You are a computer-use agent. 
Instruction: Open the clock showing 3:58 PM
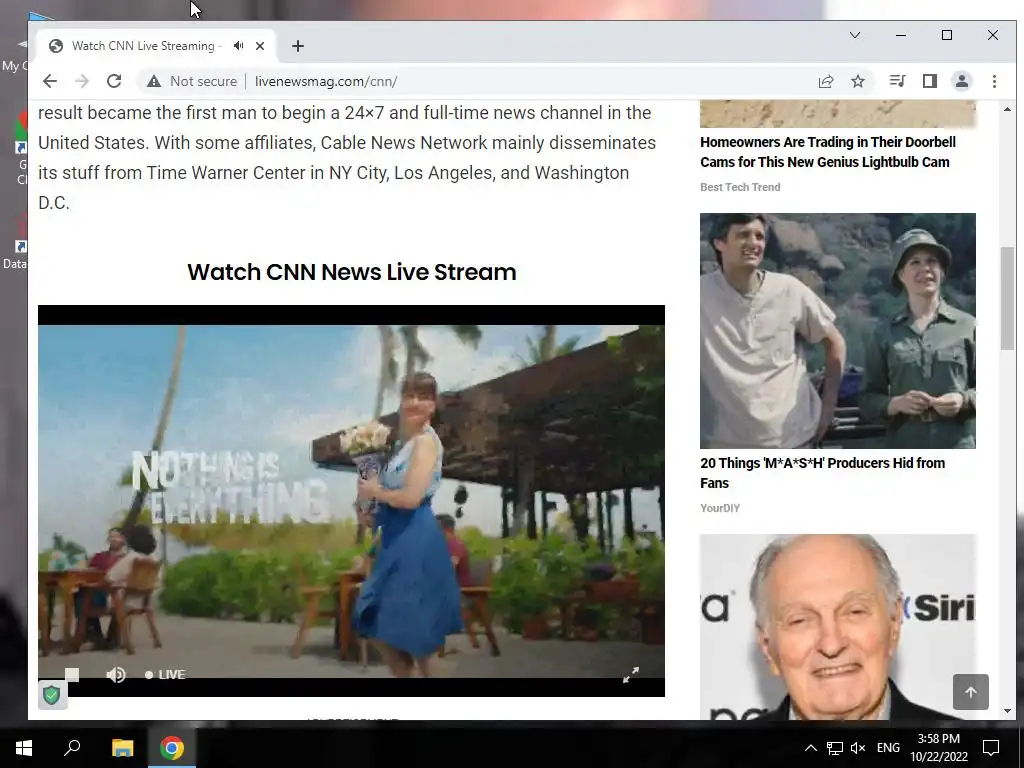(x=938, y=748)
